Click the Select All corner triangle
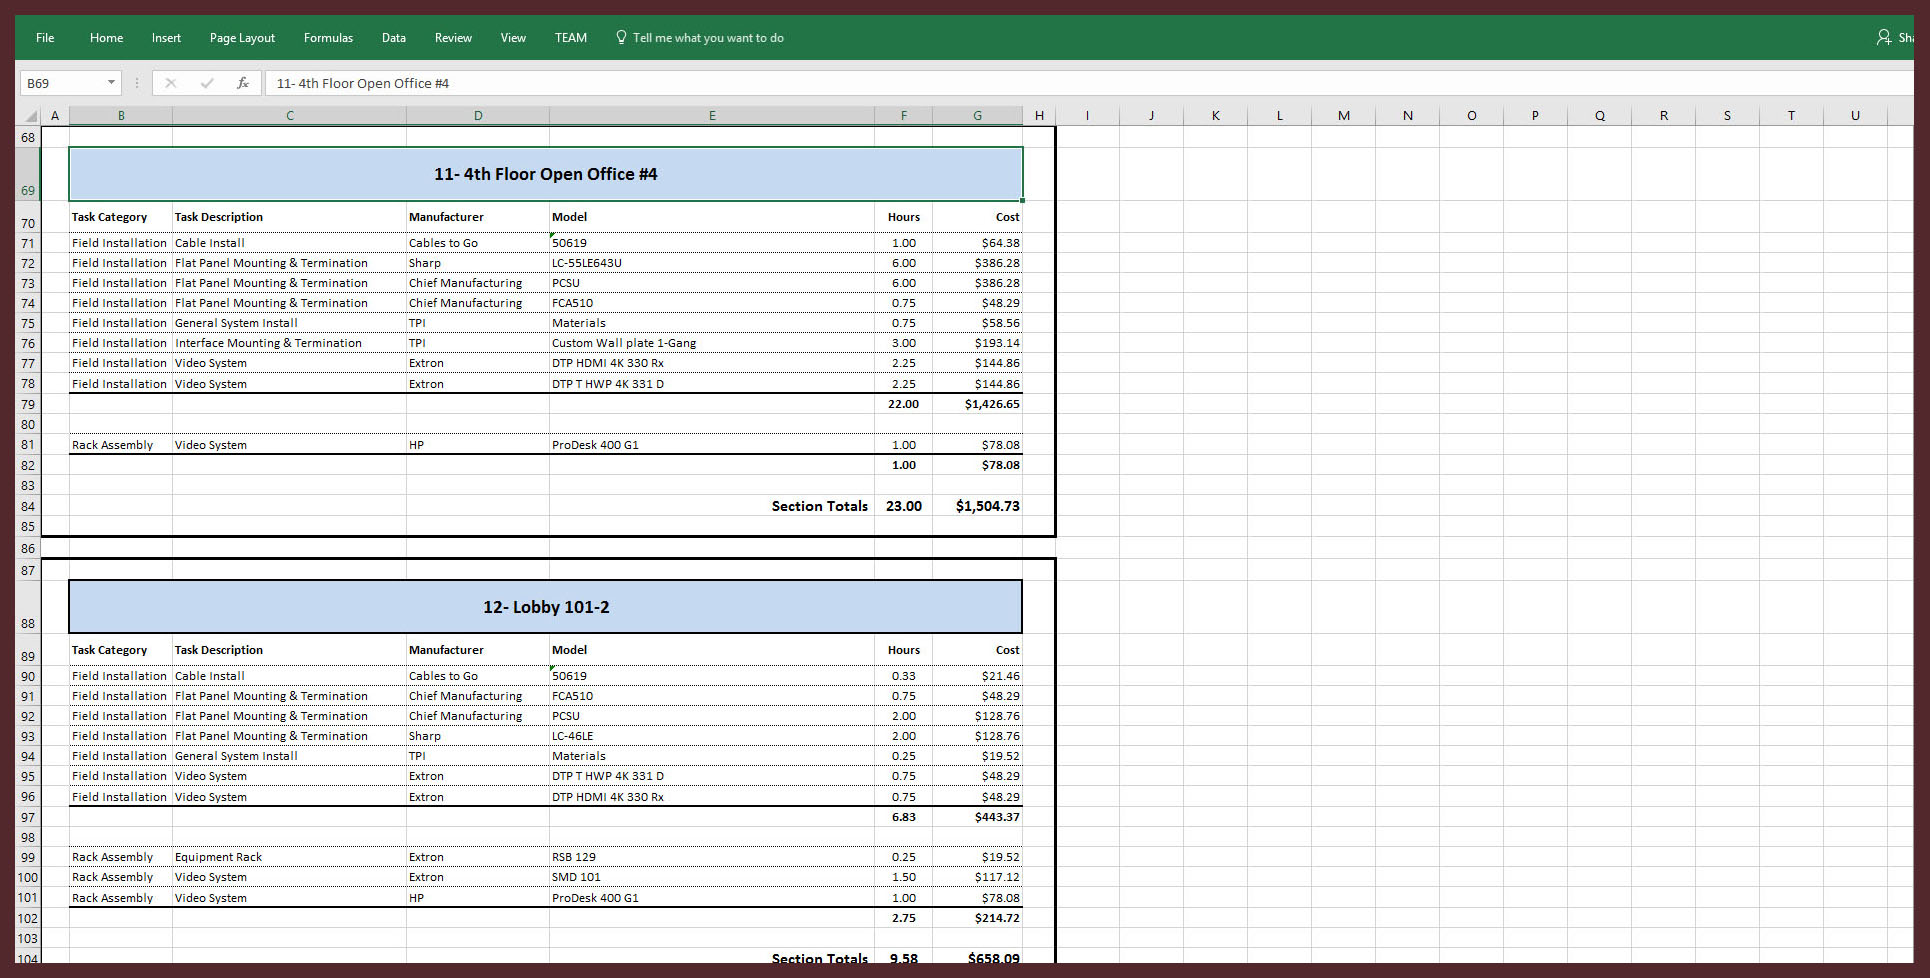The image size is (1930, 978). (31, 116)
